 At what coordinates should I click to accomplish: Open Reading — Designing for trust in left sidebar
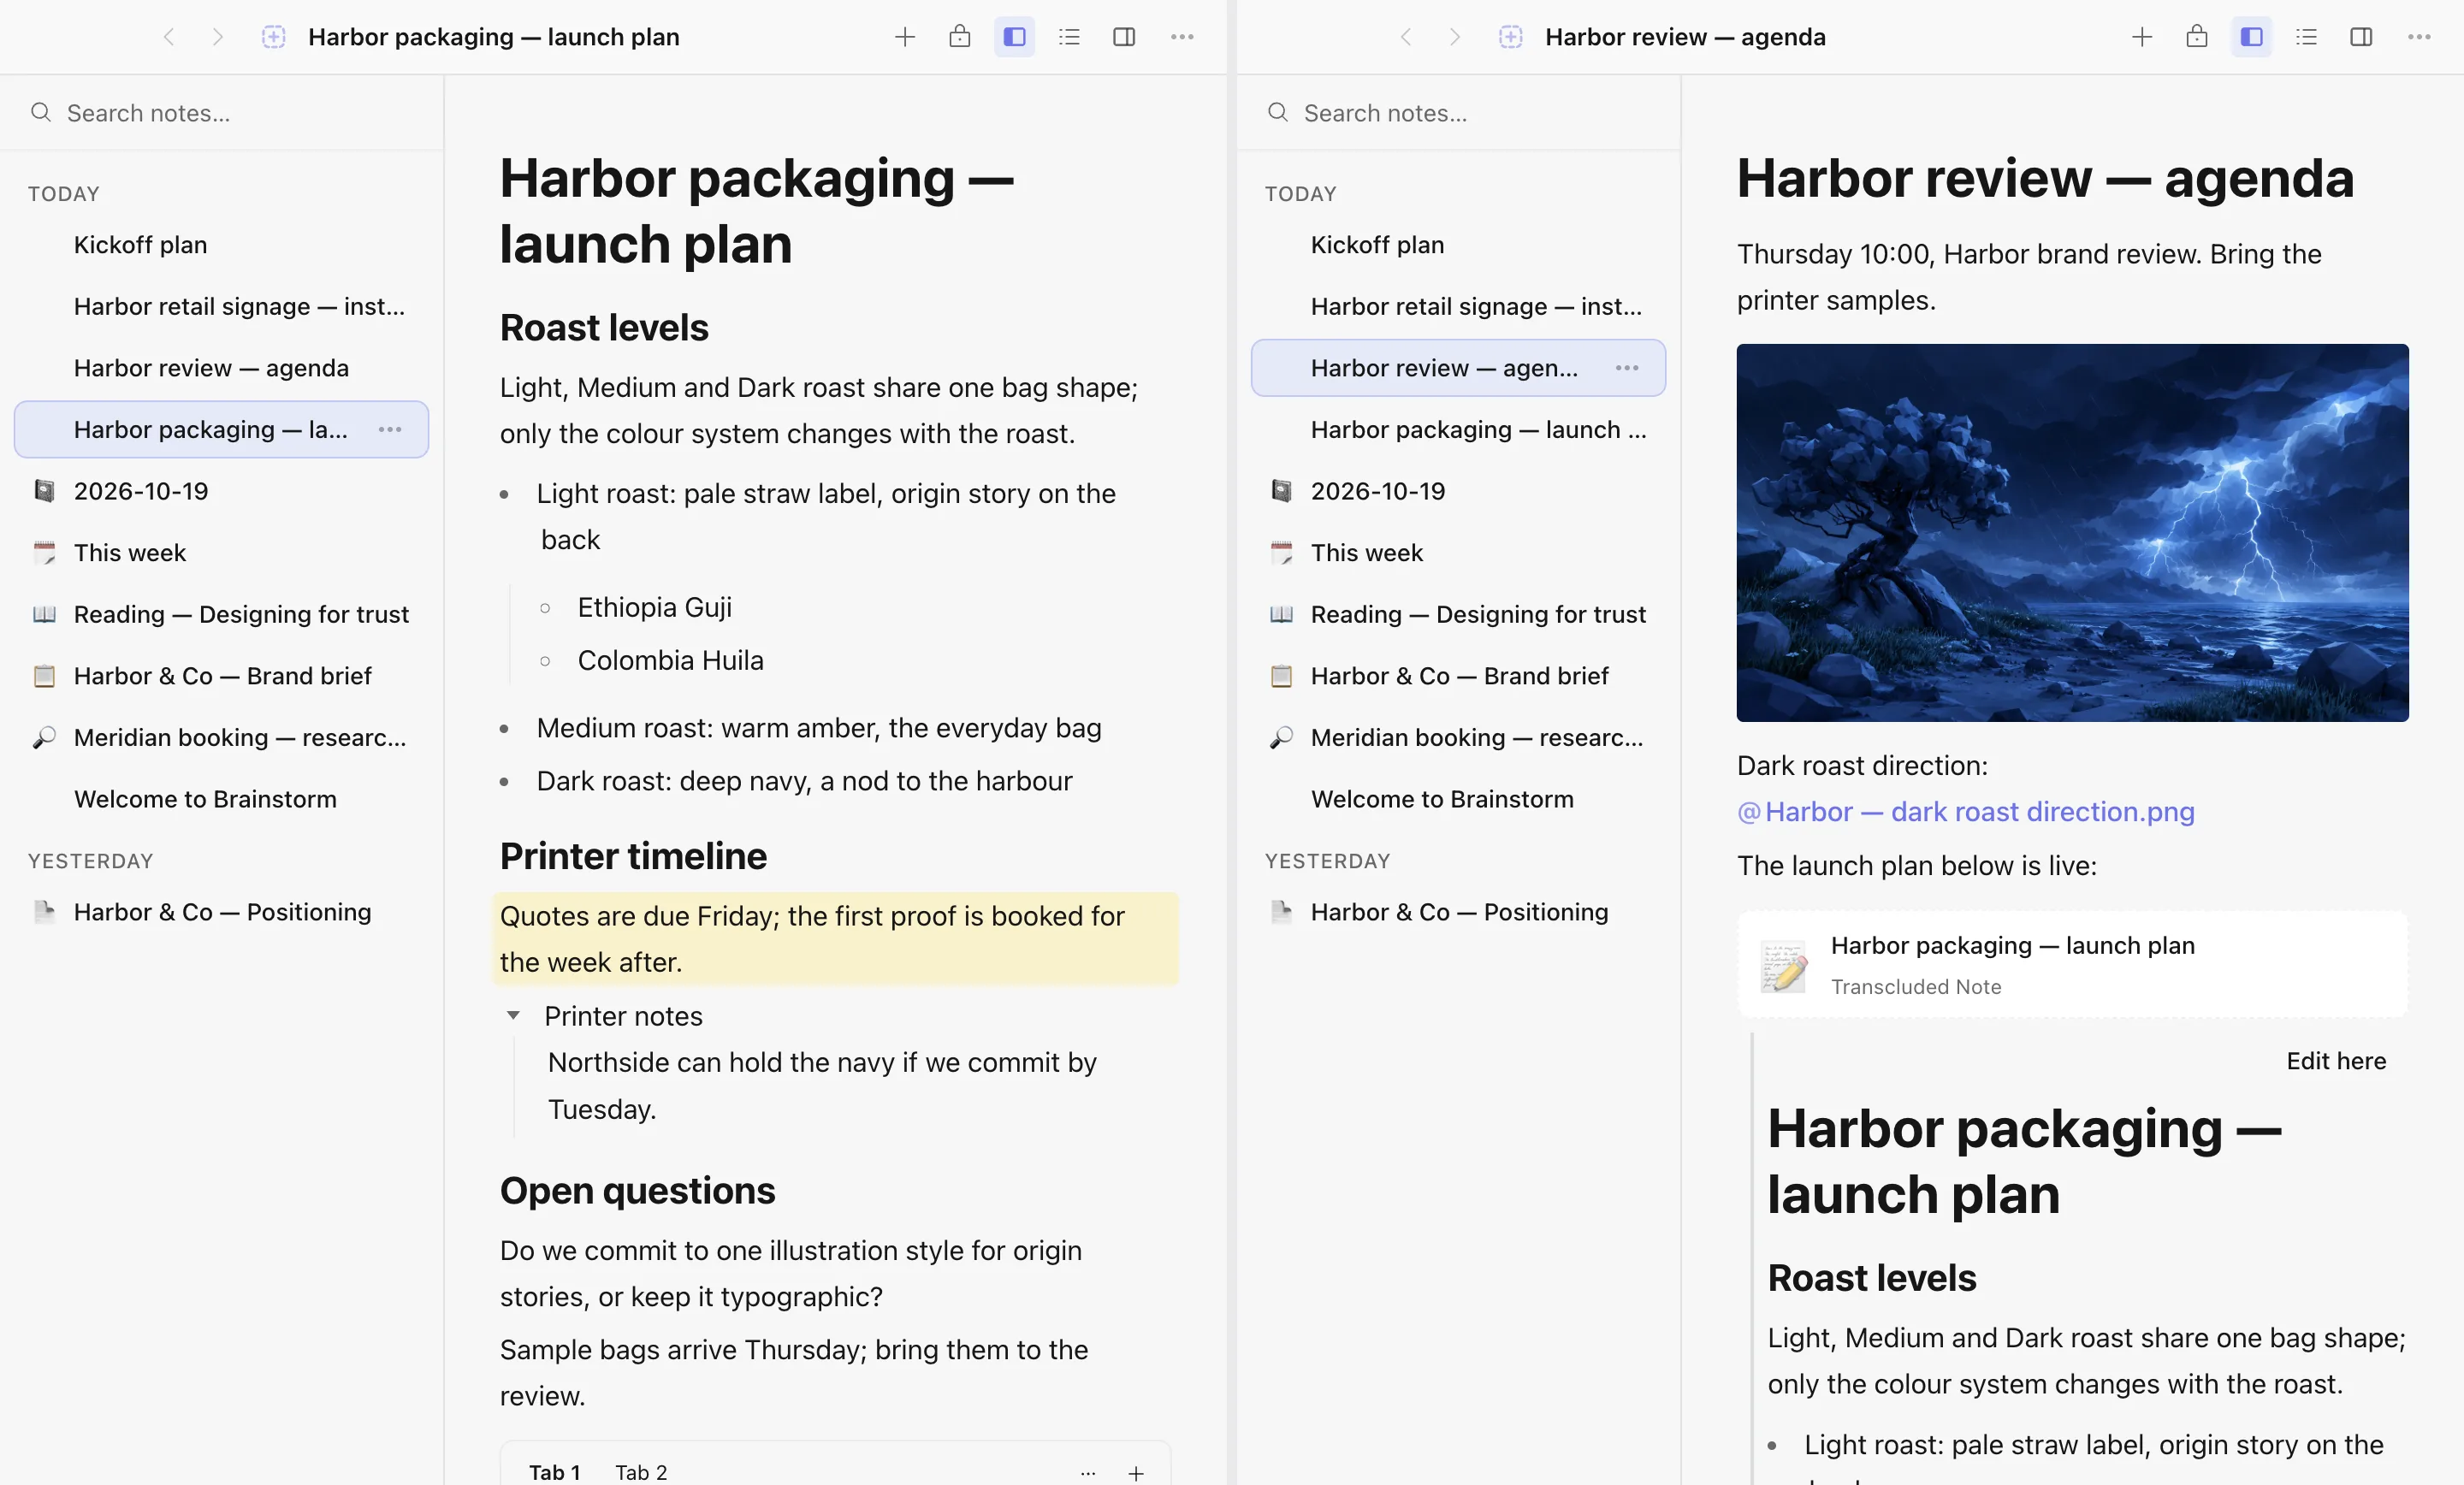point(221,614)
